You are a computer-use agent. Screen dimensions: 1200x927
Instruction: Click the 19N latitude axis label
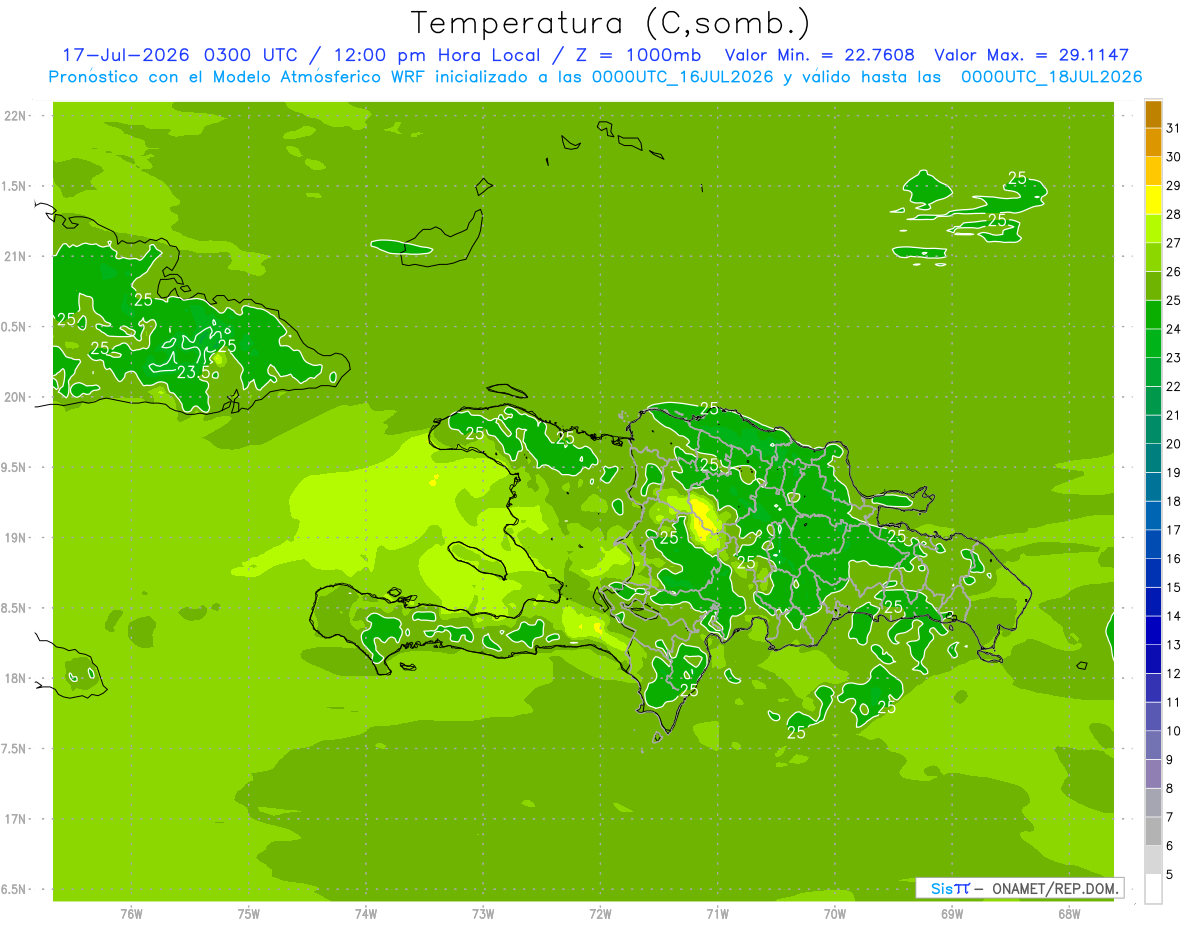pyautogui.click(x=16, y=538)
